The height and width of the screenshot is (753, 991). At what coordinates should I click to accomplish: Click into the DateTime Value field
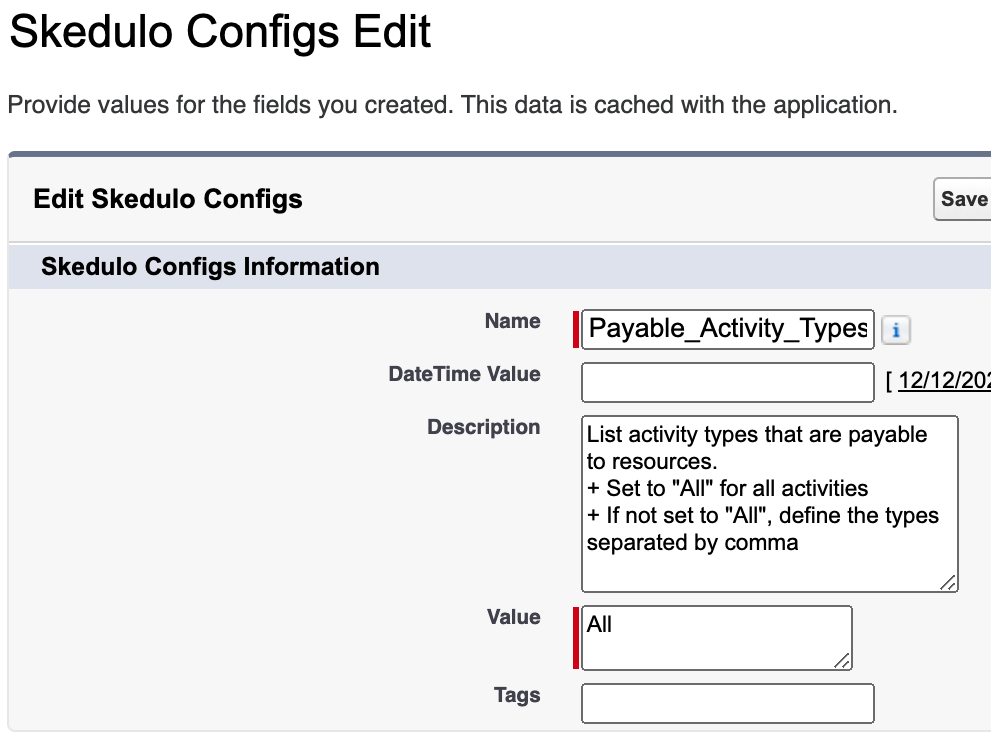(x=727, y=383)
